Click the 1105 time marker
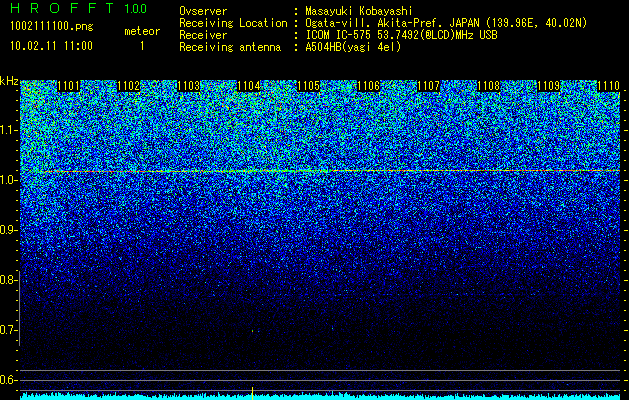This screenshot has width=629, height=400. [308, 86]
